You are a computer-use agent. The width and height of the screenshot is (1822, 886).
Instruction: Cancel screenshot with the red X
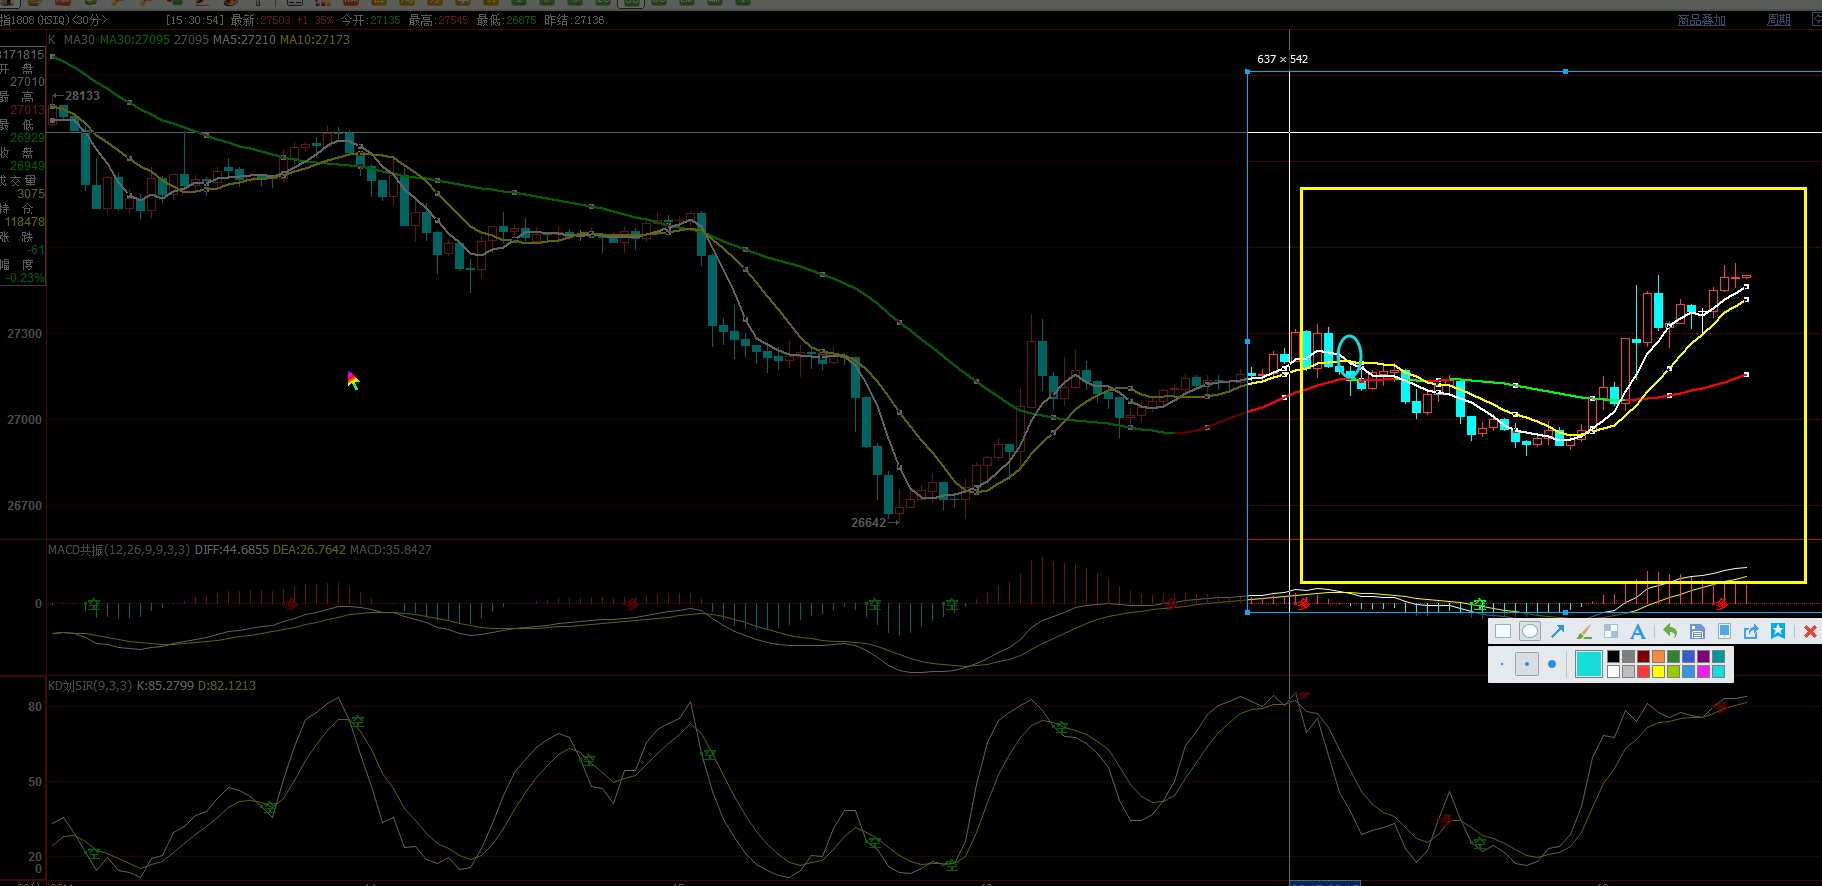click(x=1810, y=631)
